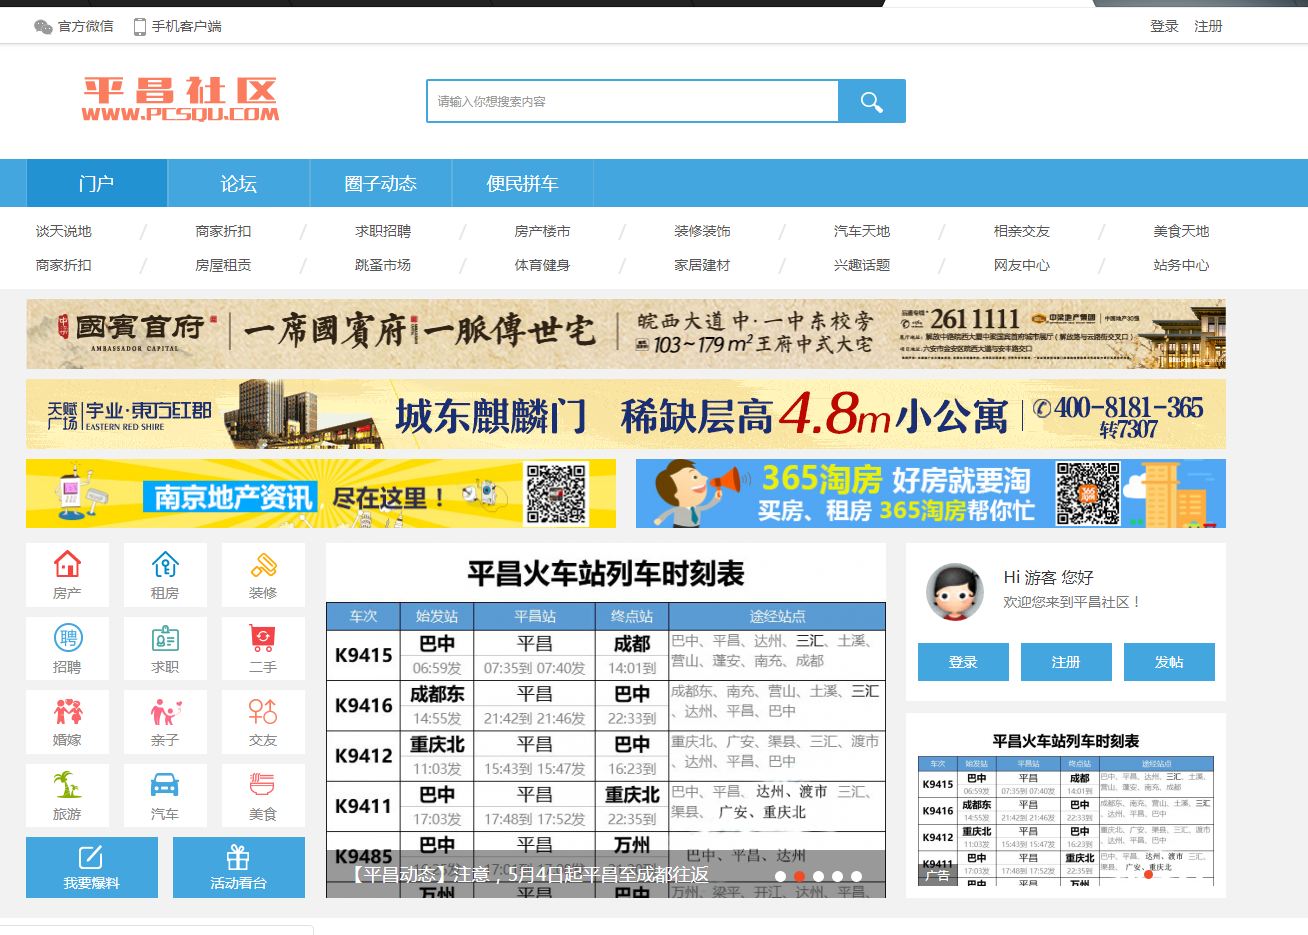Image resolution: width=1308 pixels, height=935 pixels.
Task: Open the 体育健身 forum link
Action: click(543, 265)
